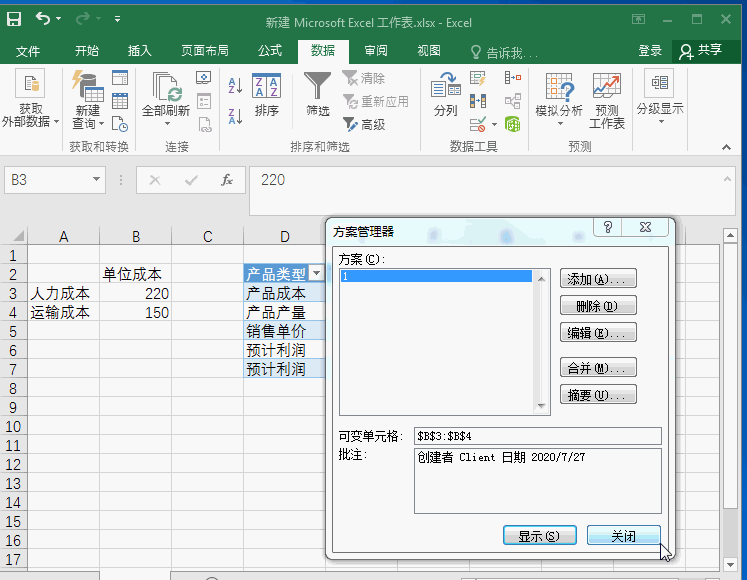
Task: Click the 分列 text to columns icon
Action: pyautogui.click(x=445, y=94)
